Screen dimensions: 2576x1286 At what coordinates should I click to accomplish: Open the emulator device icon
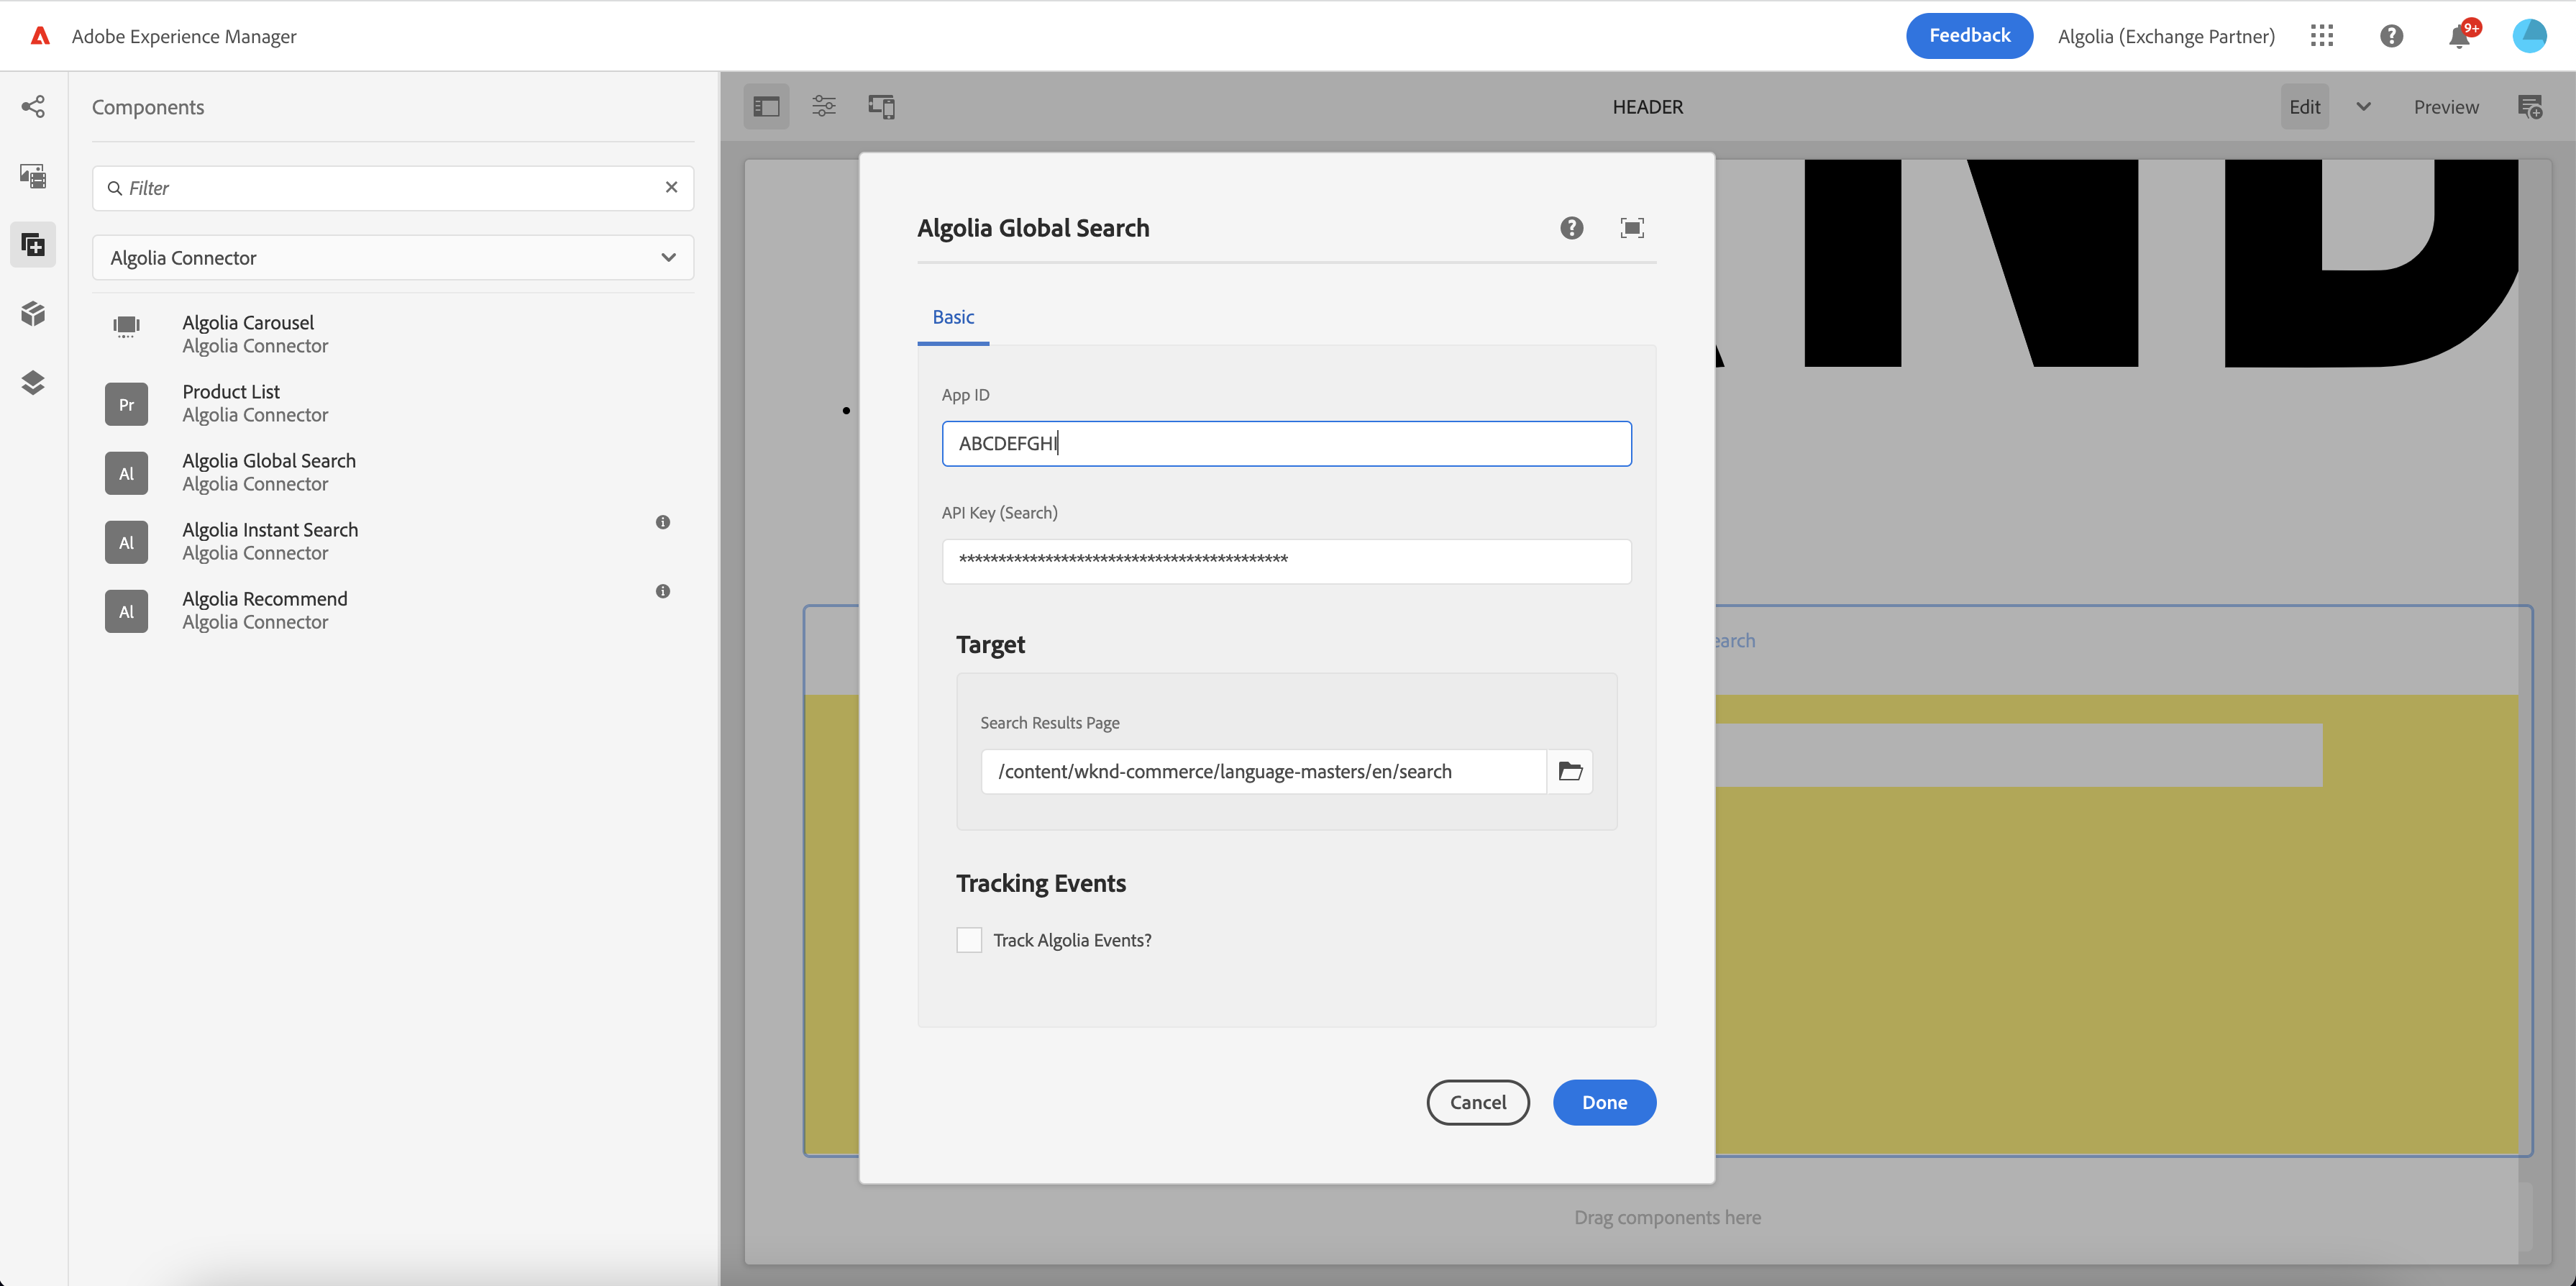[881, 107]
